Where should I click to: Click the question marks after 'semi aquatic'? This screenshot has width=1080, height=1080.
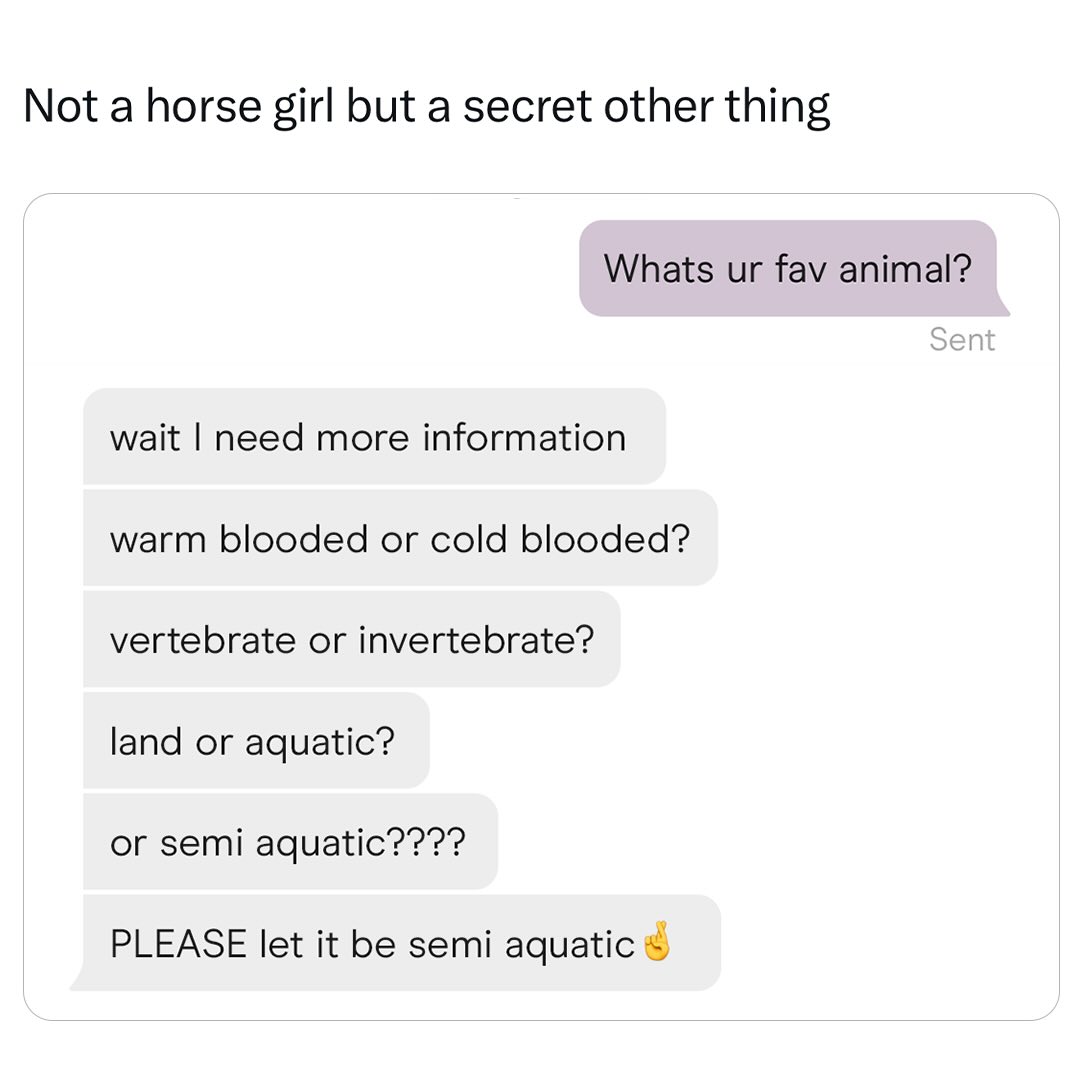pyautogui.click(x=426, y=842)
